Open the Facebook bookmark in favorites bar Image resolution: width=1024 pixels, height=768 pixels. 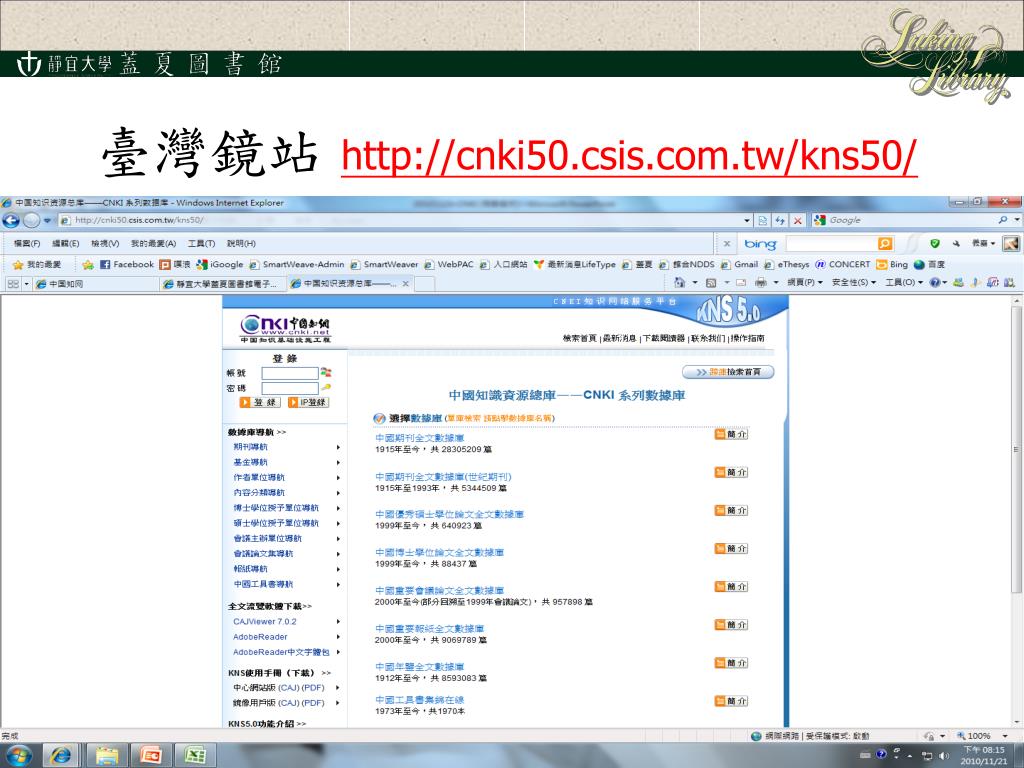(127, 264)
